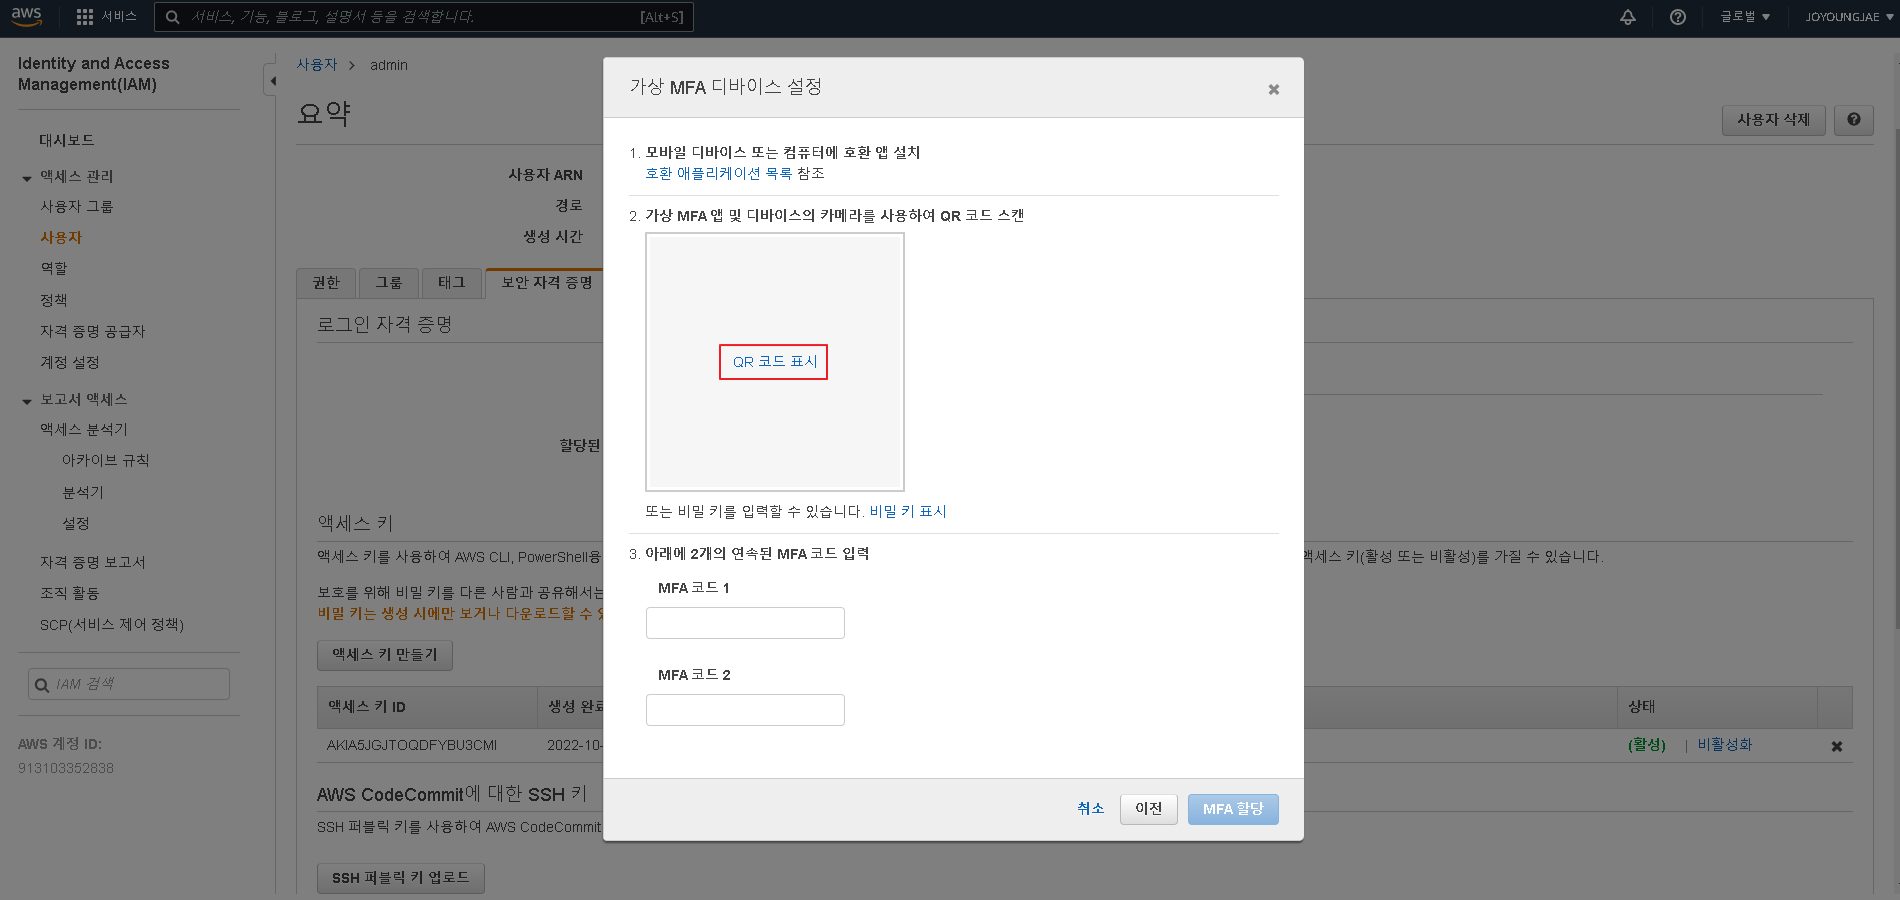Switch to the 그룹 tab
Image resolution: width=1900 pixels, height=900 pixels.
(x=388, y=283)
